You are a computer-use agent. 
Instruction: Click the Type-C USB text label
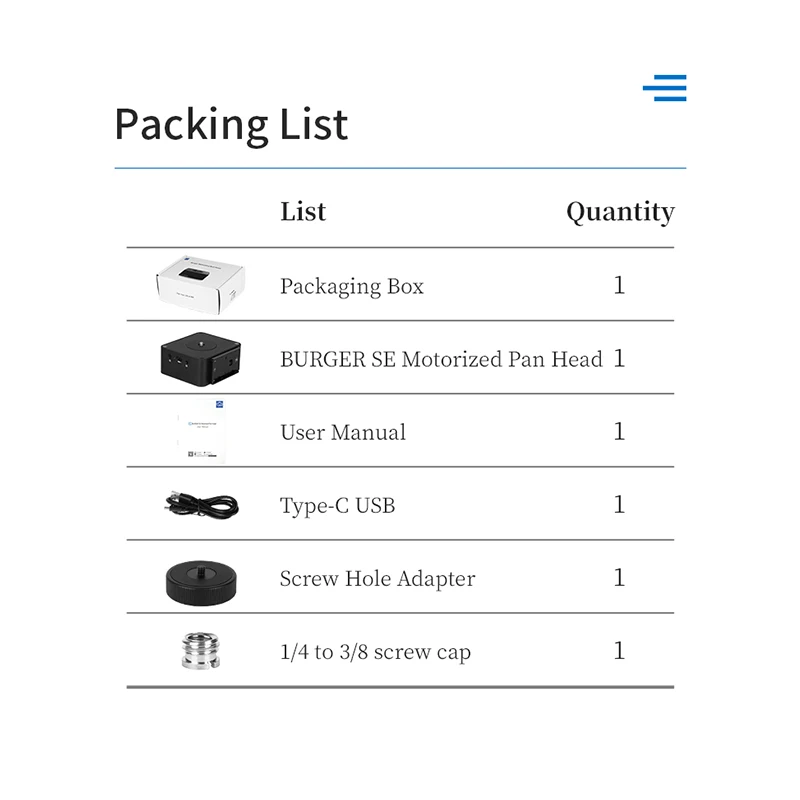pos(338,506)
